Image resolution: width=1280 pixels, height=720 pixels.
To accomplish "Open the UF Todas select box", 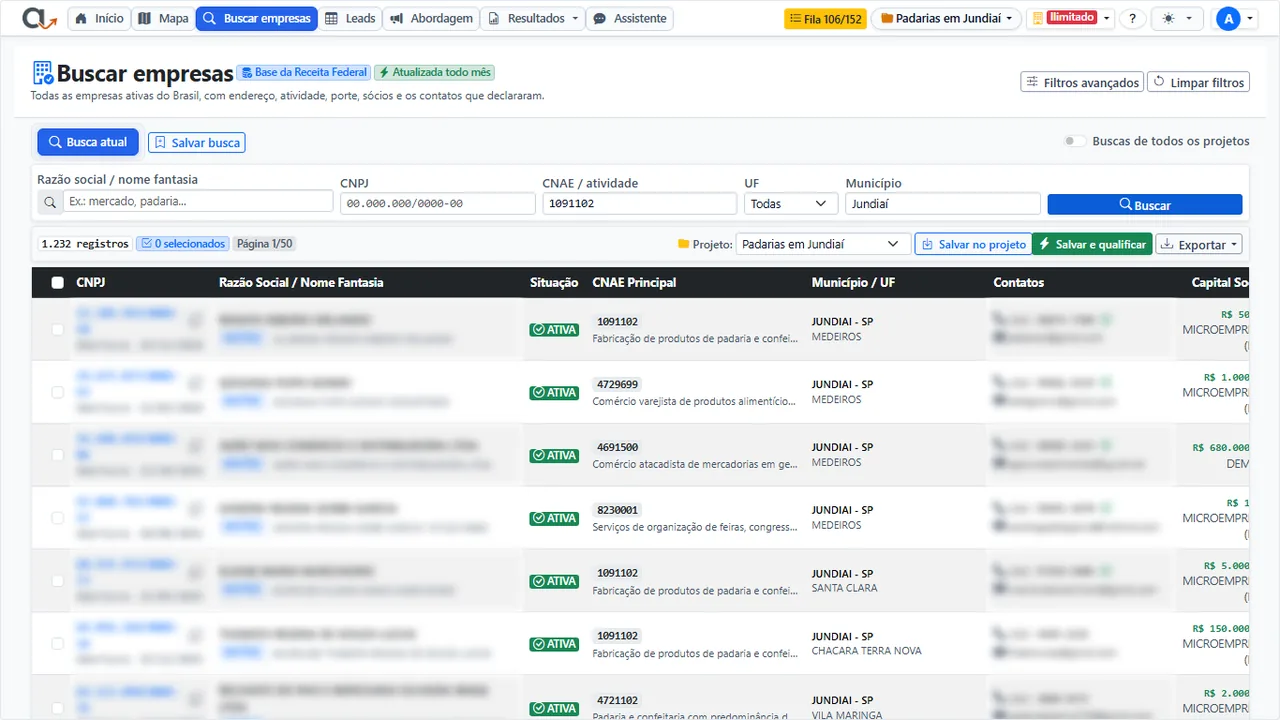I will tap(791, 203).
